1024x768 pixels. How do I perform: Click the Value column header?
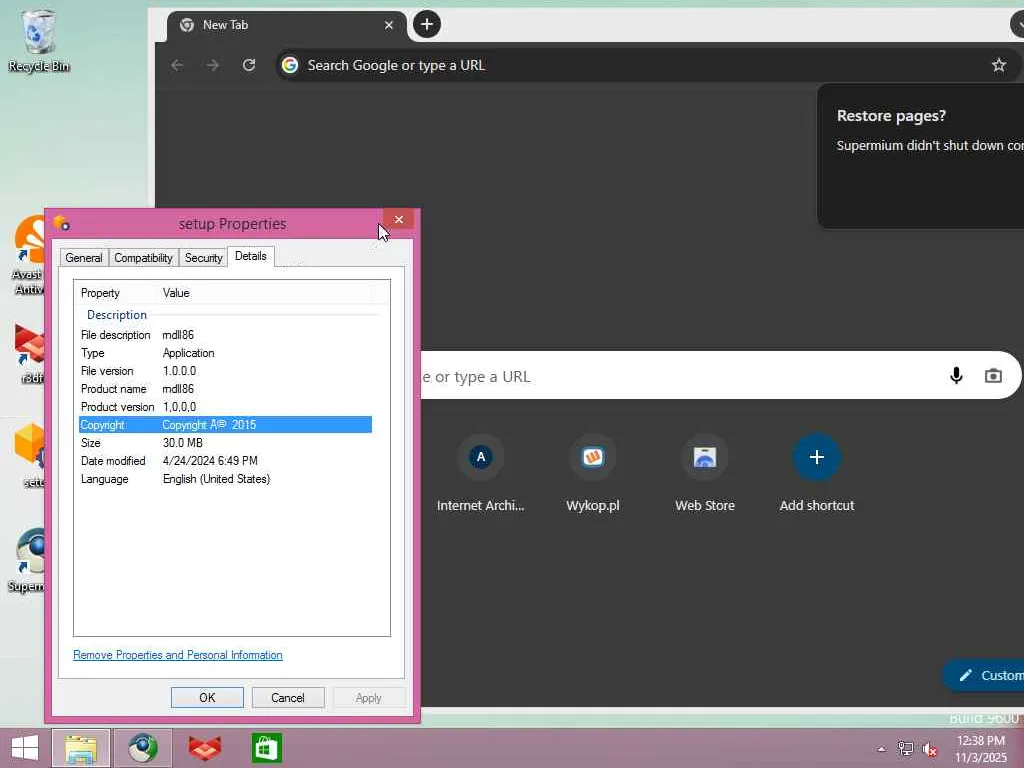pos(264,293)
